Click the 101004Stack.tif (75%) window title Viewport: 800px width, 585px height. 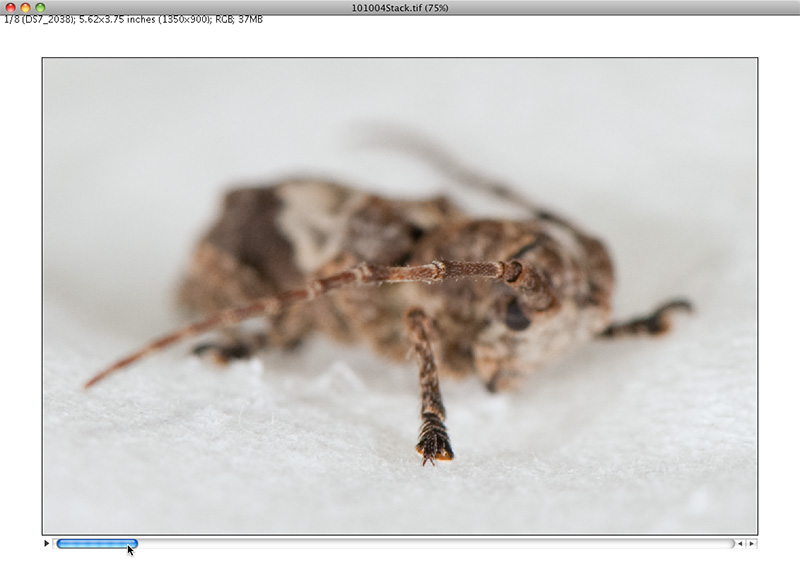[399, 7]
